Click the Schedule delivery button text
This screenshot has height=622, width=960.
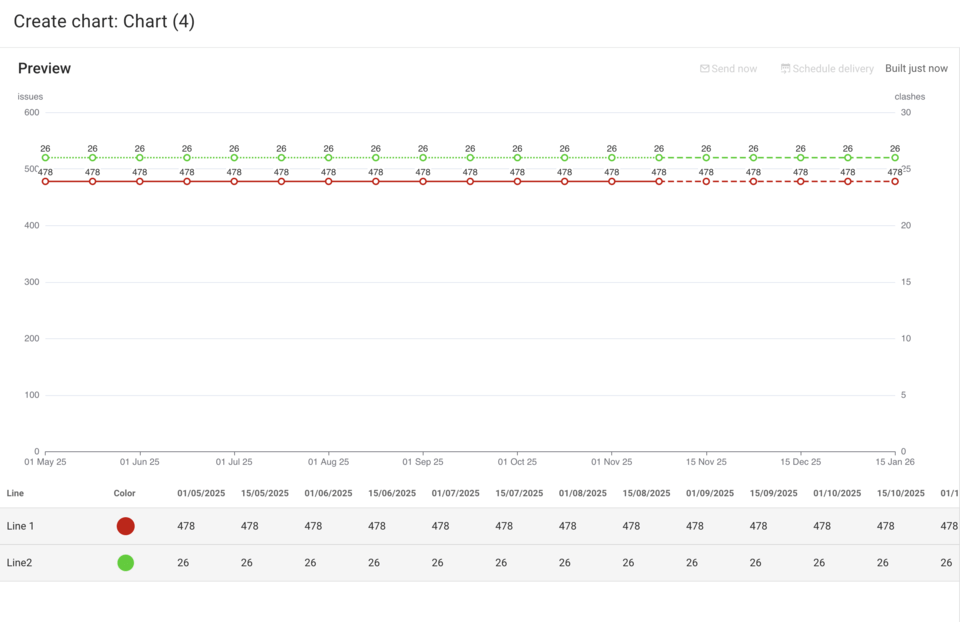tap(833, 69)
